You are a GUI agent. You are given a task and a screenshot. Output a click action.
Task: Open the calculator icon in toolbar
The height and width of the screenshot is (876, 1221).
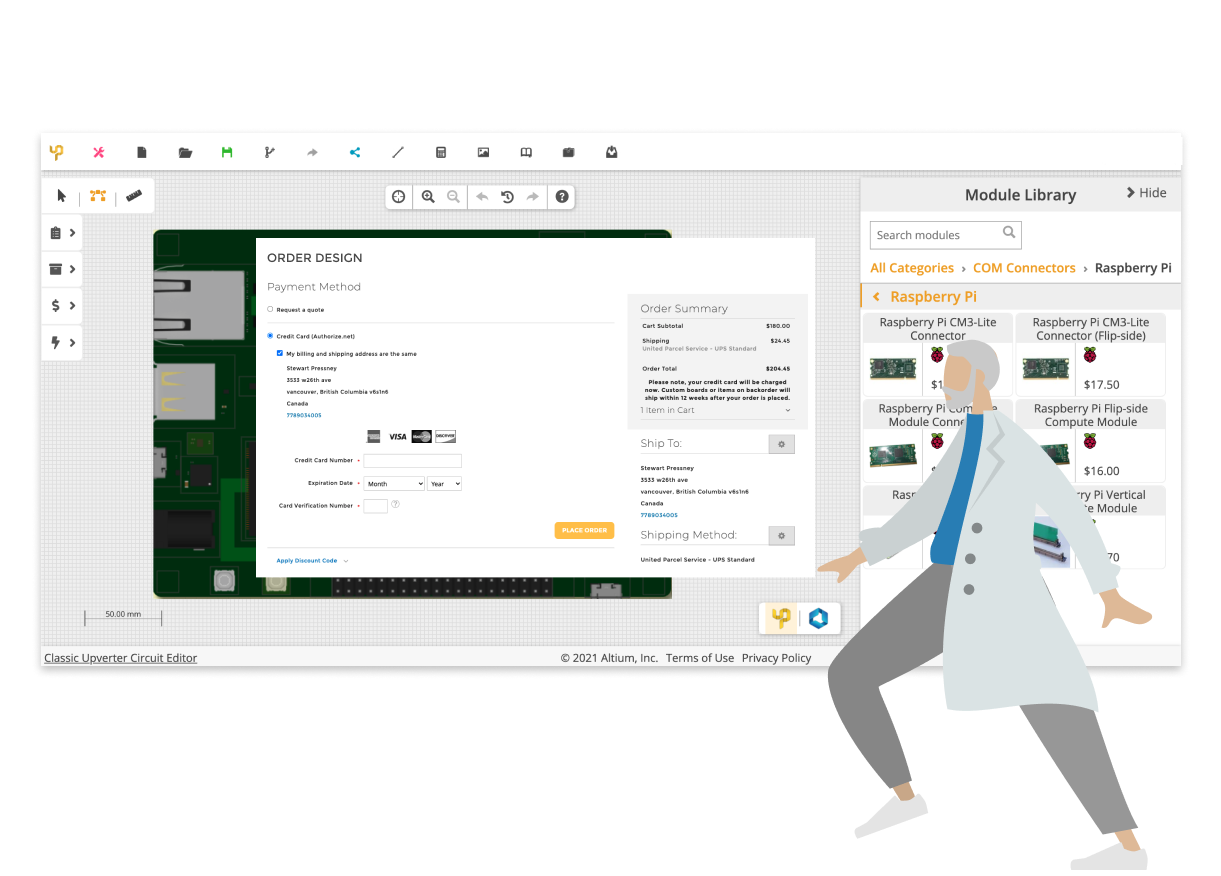440,152
